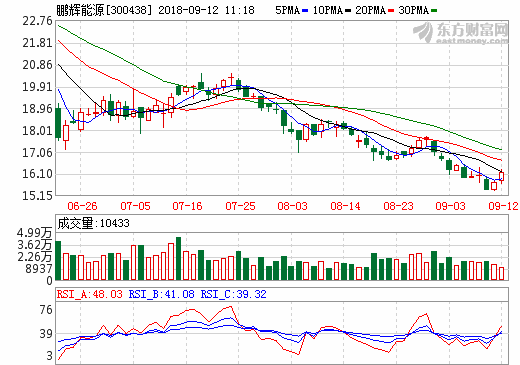Click the RSI_A:48.03 indicator label
The image size is (520, 365).
[90, 294]
